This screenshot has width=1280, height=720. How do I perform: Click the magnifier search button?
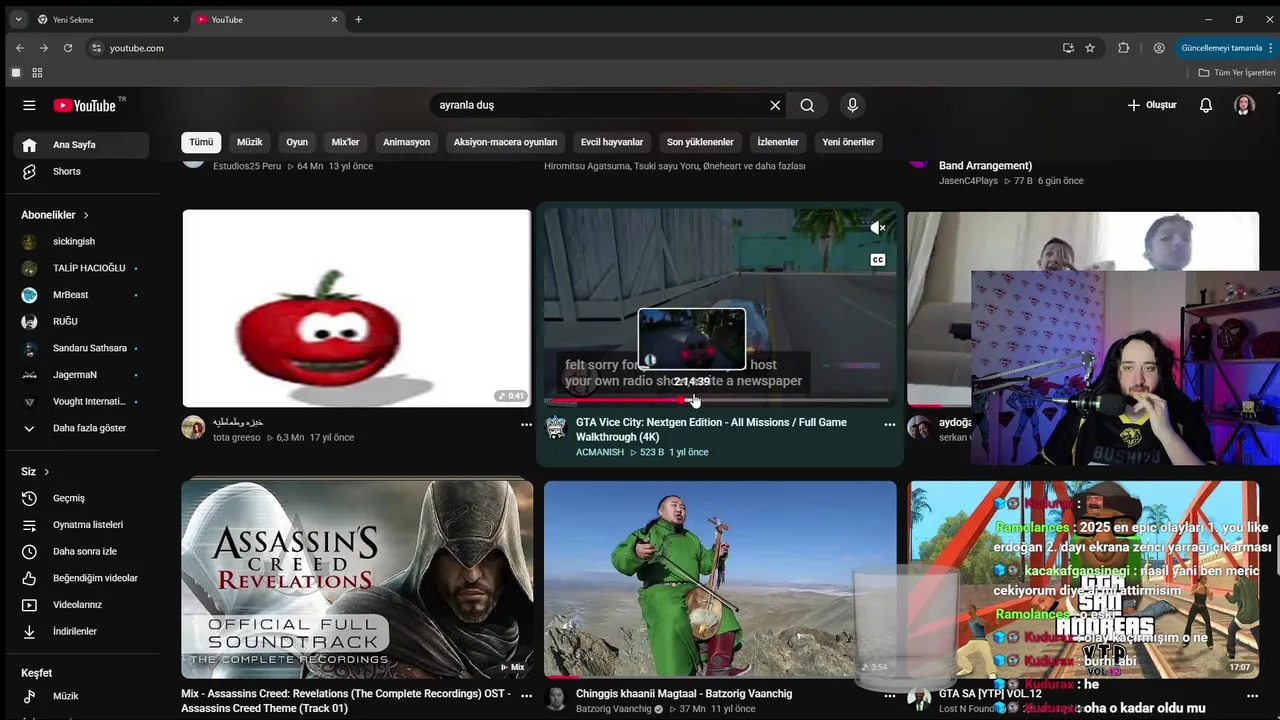807,105
